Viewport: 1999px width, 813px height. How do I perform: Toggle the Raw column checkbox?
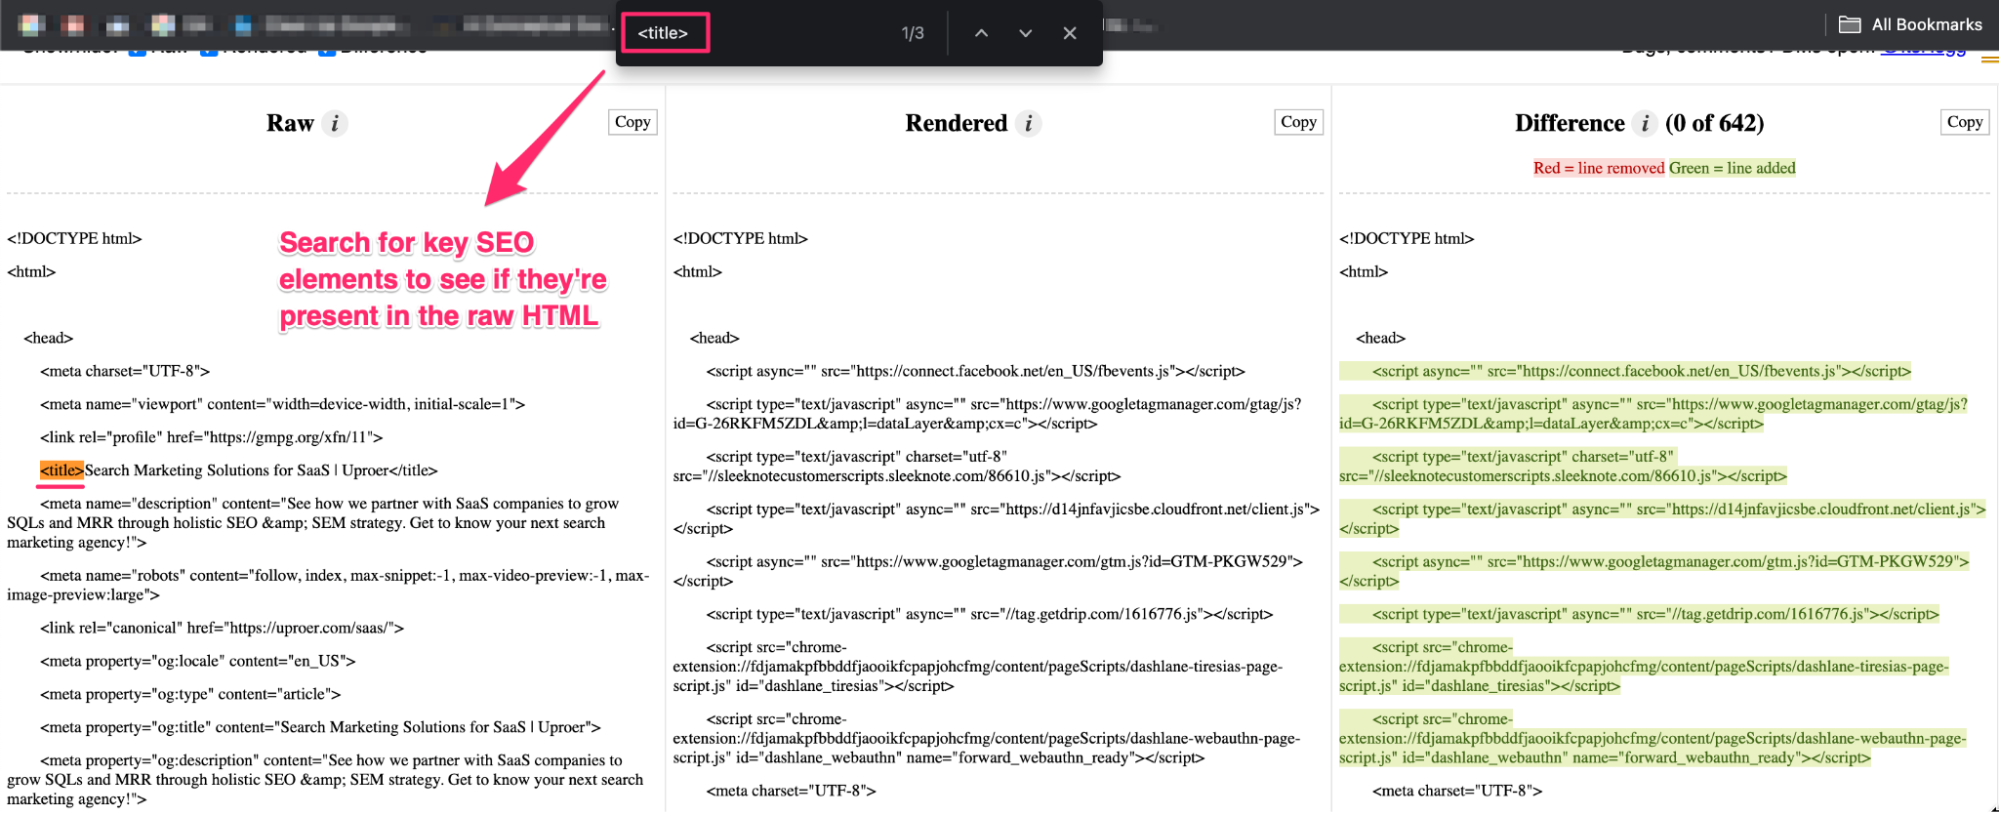coord(138,50)
